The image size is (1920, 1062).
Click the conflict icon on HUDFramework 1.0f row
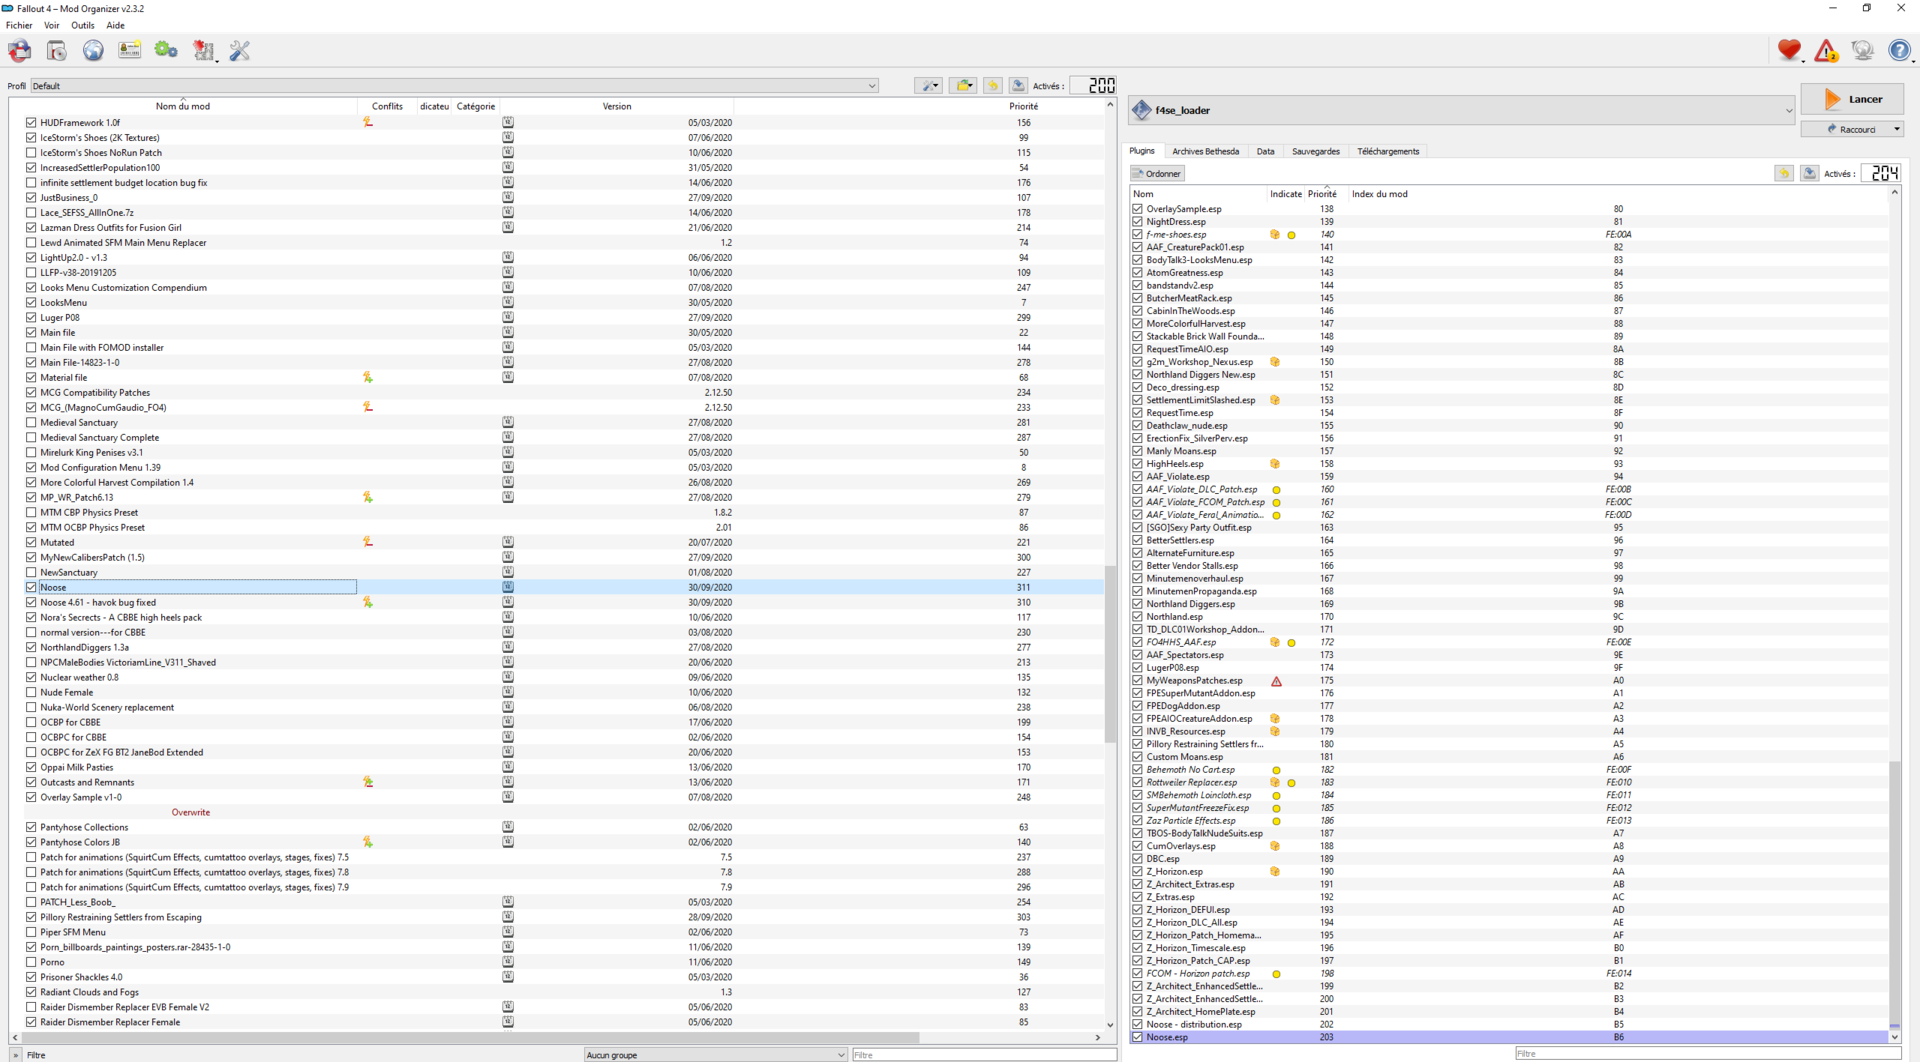point(368,122)
